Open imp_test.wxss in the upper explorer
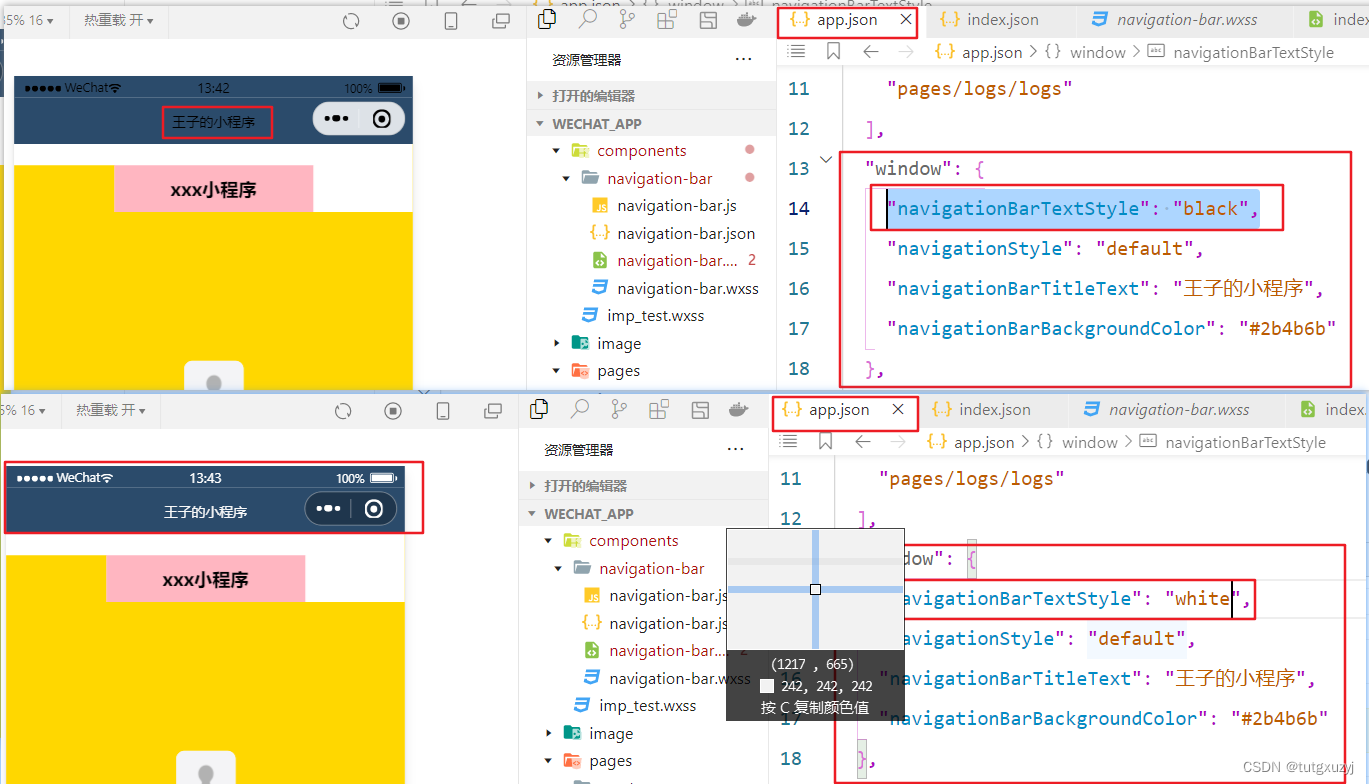This screenshot has width=1369, height=784. tap(655, 316)
